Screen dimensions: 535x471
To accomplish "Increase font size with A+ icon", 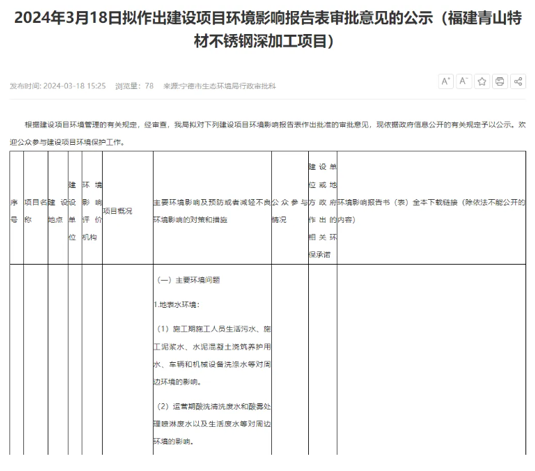I will click(x=446, y=81).
